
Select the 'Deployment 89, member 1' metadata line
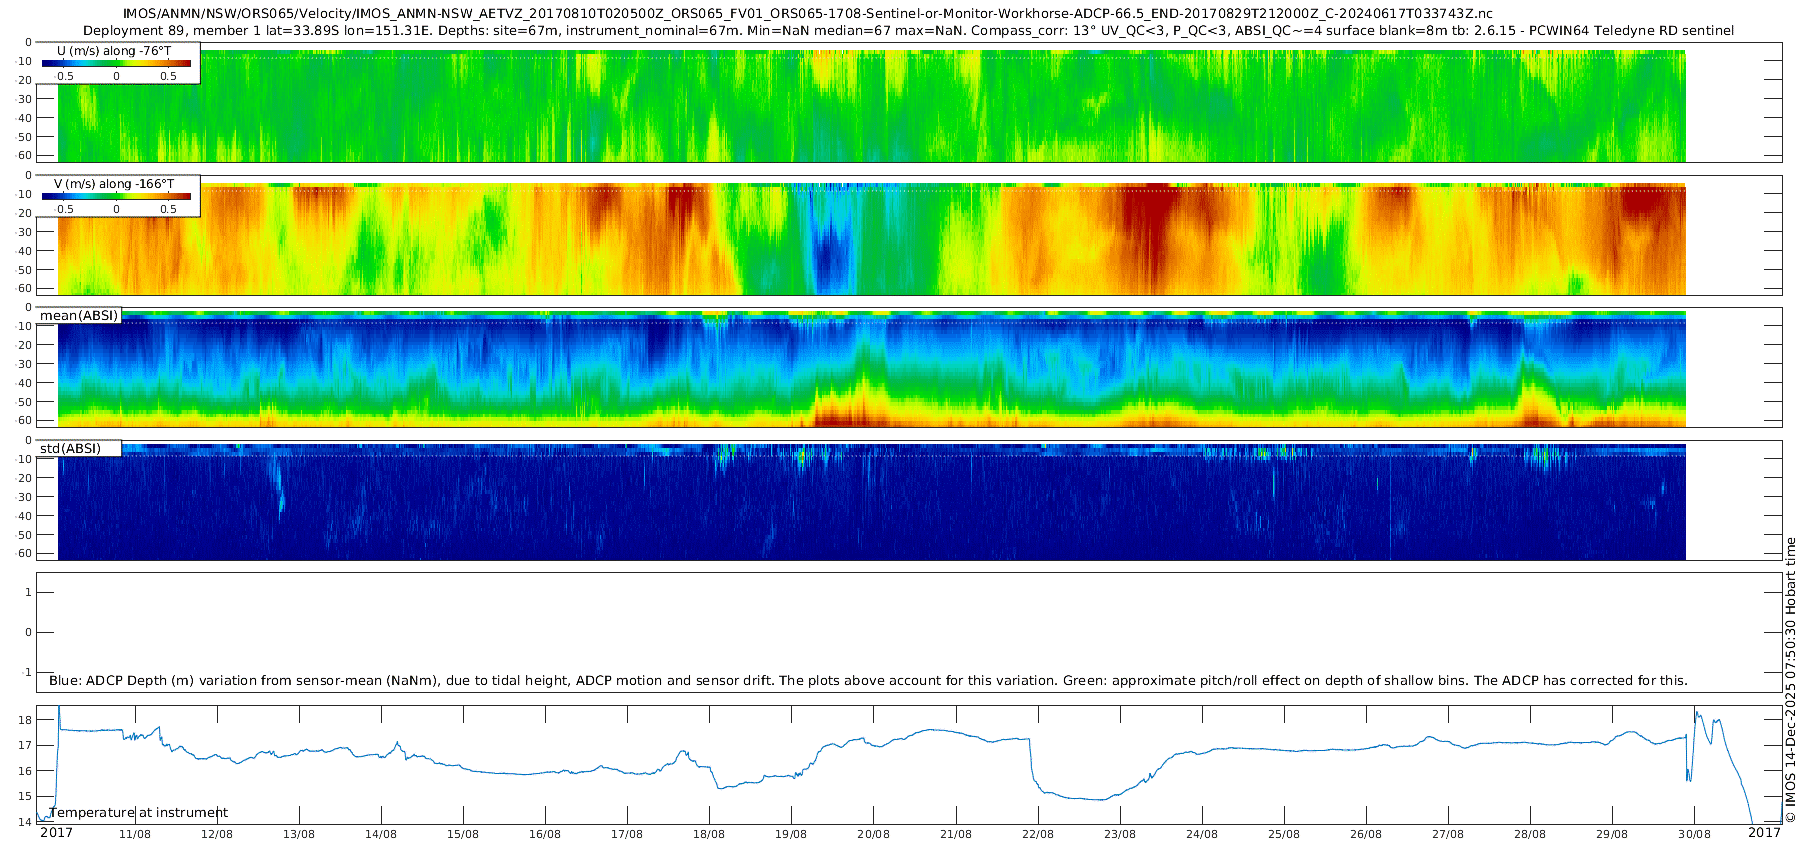click(908, 31)
